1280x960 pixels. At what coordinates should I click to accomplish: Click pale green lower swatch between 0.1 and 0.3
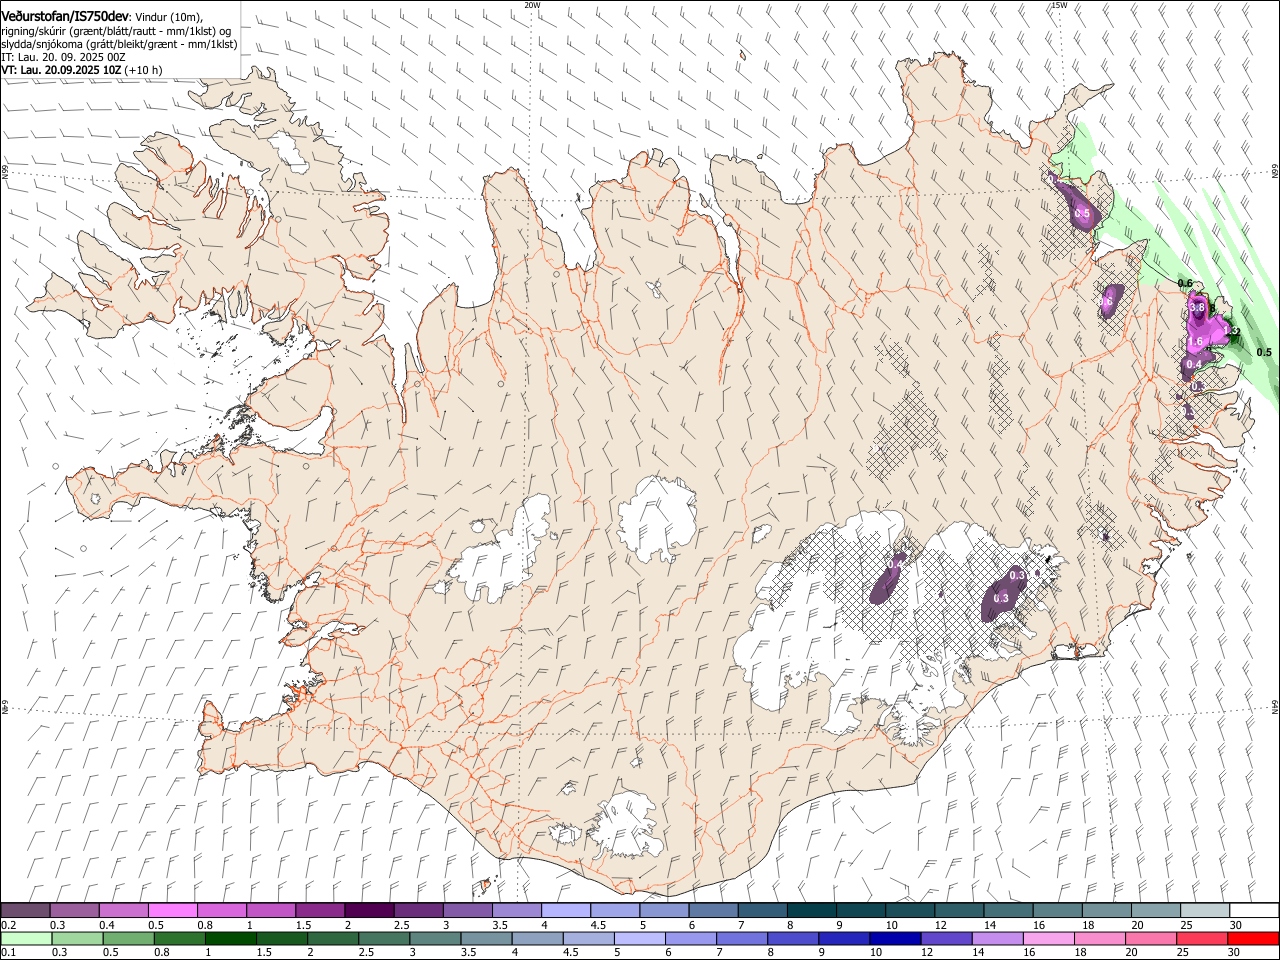click(x=26, y=939)
